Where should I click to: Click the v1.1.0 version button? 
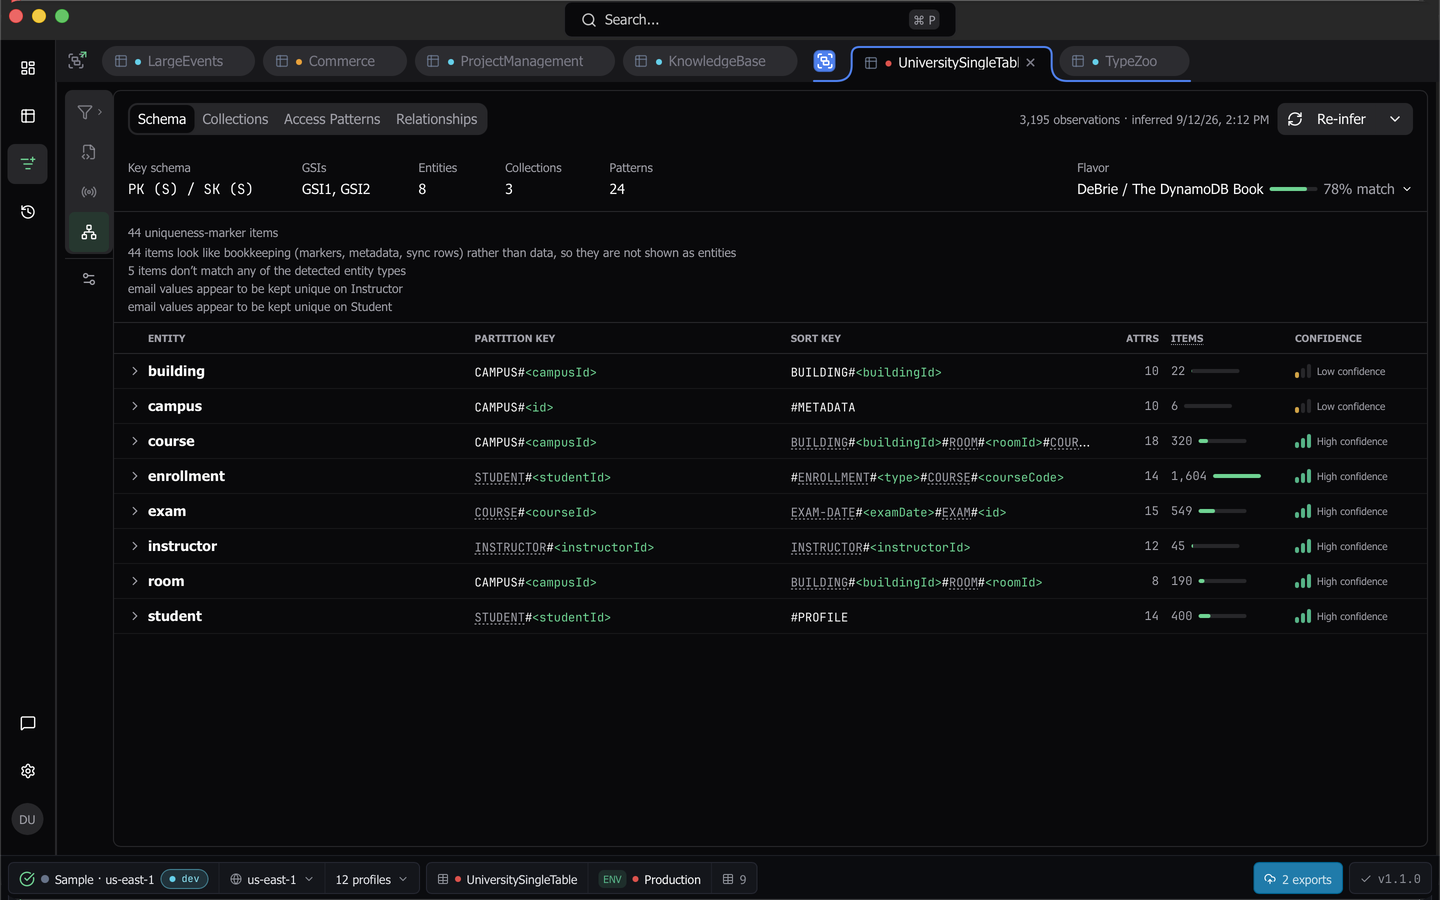coord(1390,879)
